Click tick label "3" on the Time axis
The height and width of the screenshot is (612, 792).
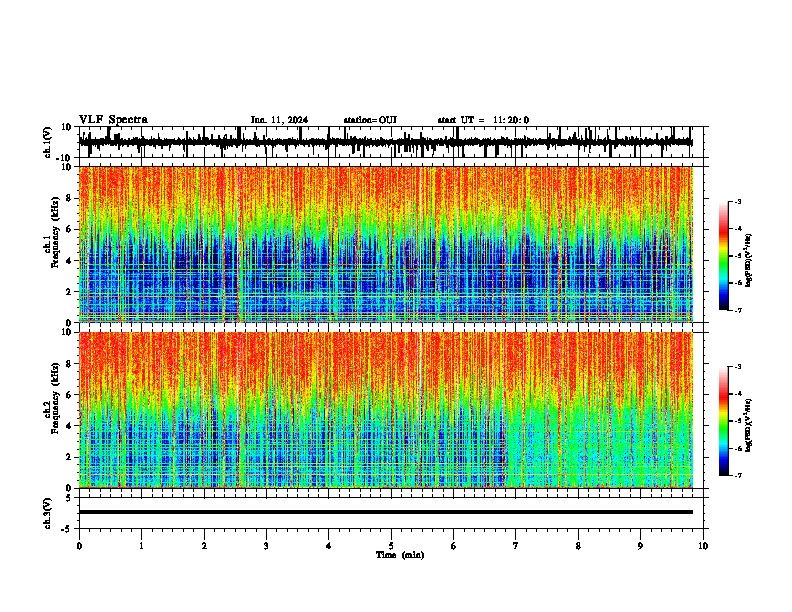pyautogui.click(x=266, y=546)
